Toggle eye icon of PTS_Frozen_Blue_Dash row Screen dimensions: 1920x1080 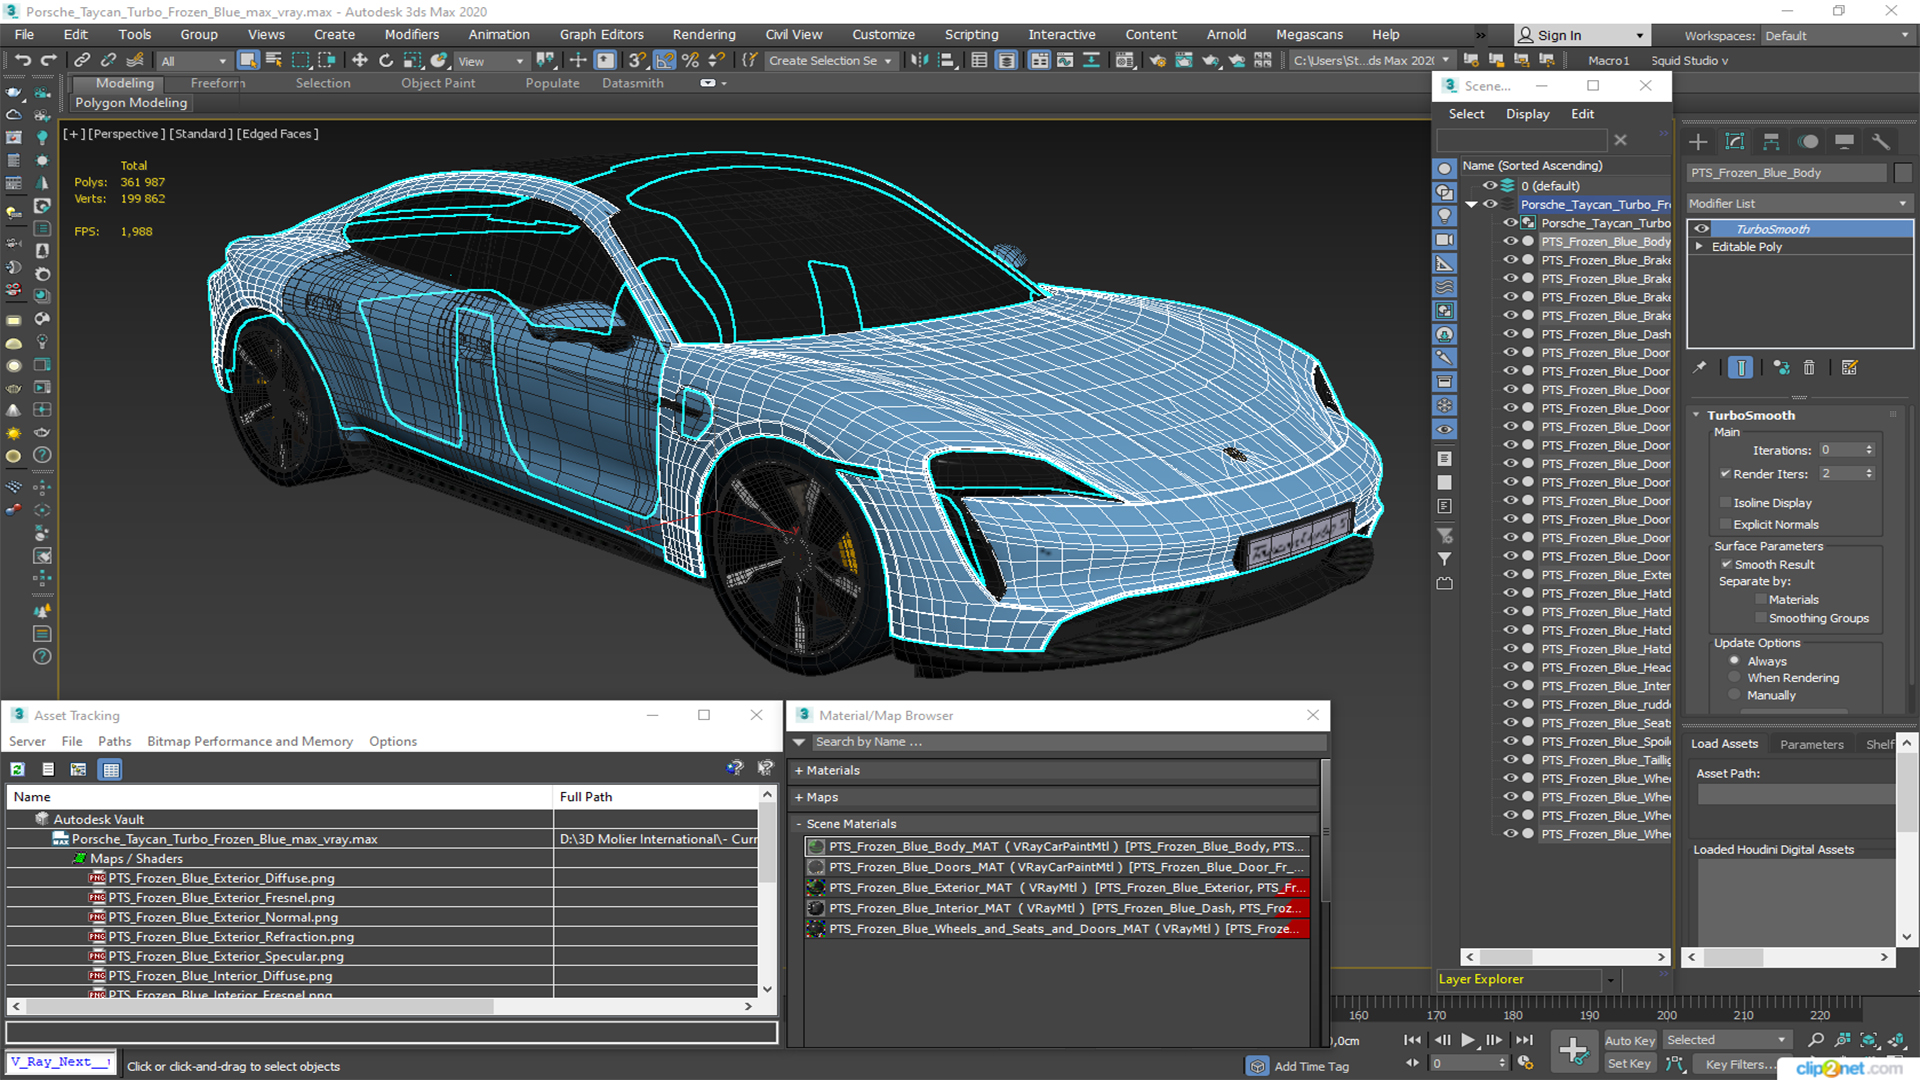point(1510,334)
